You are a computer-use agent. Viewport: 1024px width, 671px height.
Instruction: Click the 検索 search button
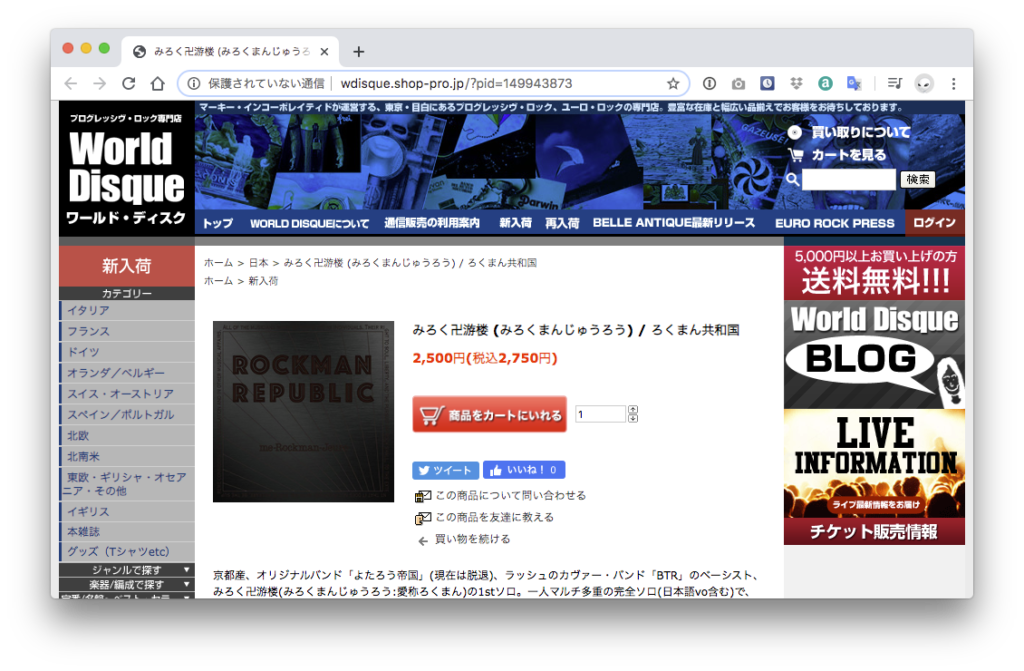(918, 180)
